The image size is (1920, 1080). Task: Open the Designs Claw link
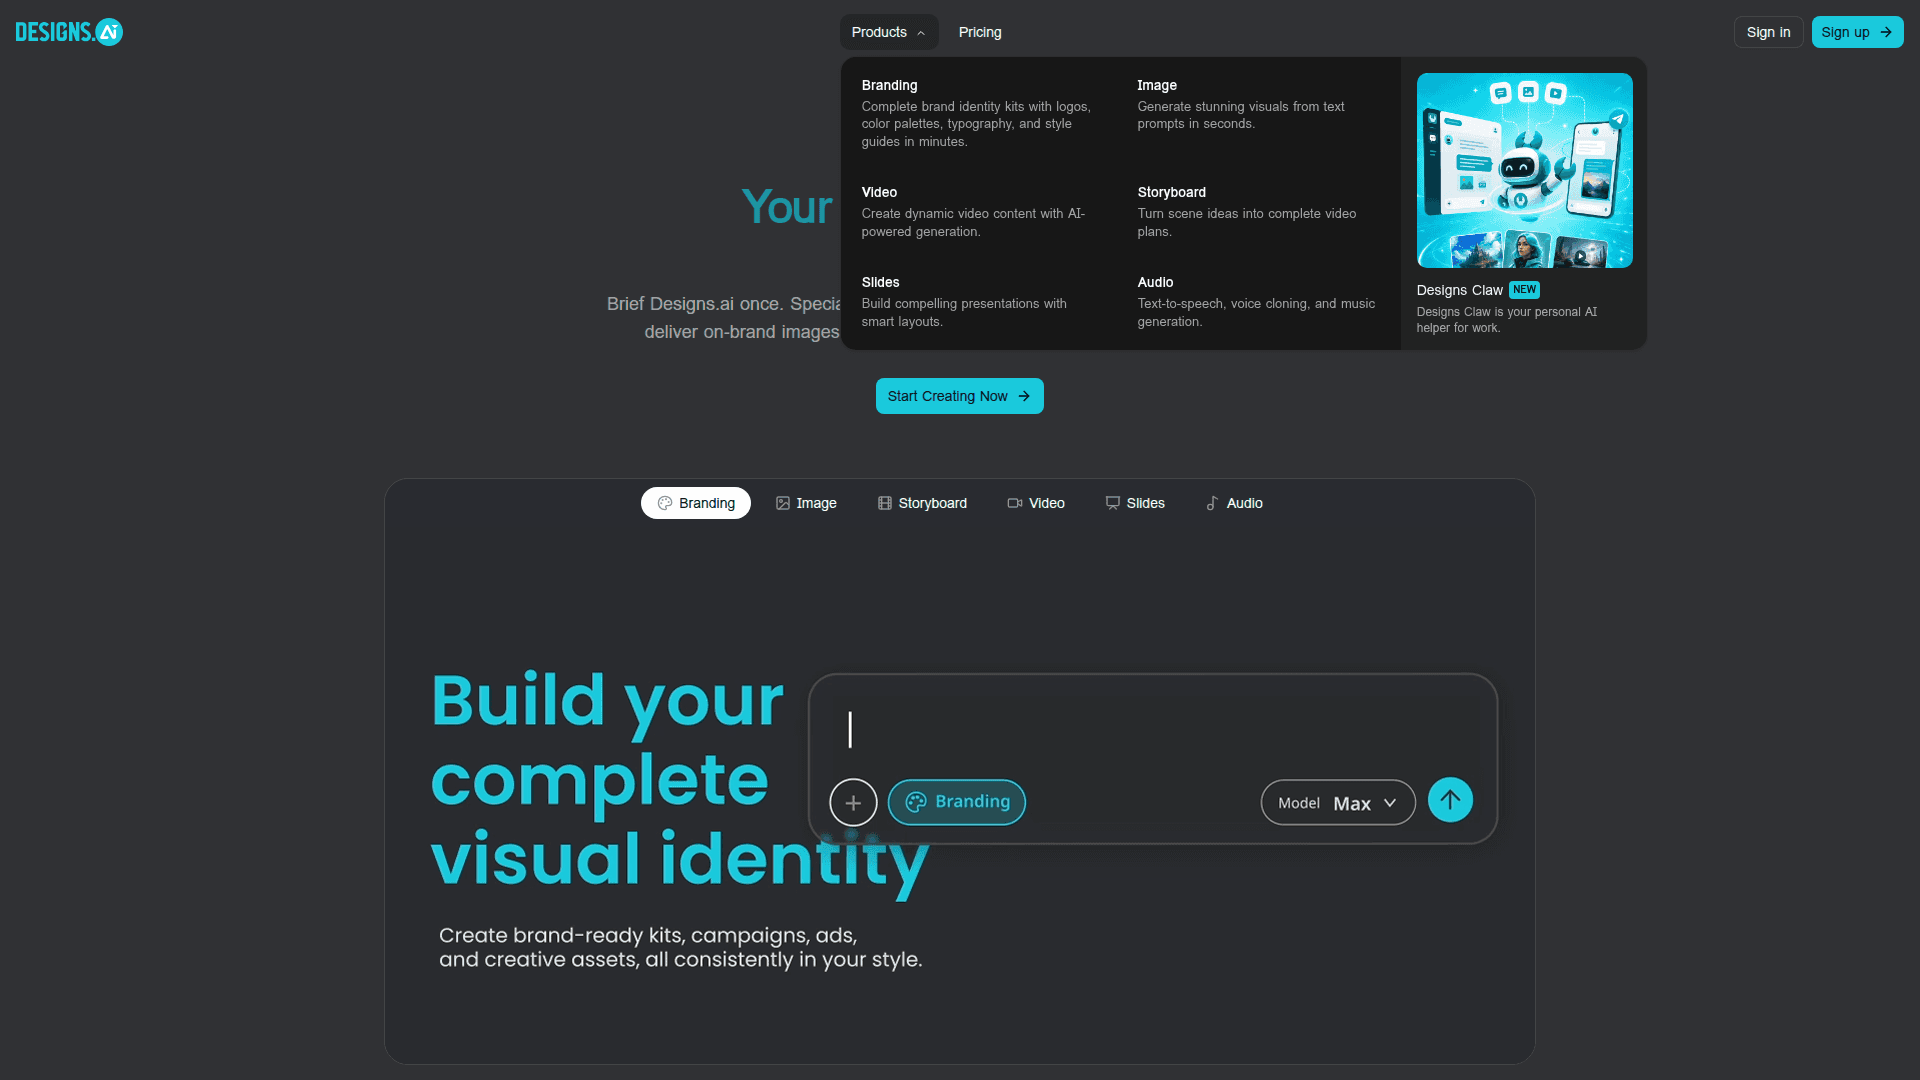tap(1459, 290)
